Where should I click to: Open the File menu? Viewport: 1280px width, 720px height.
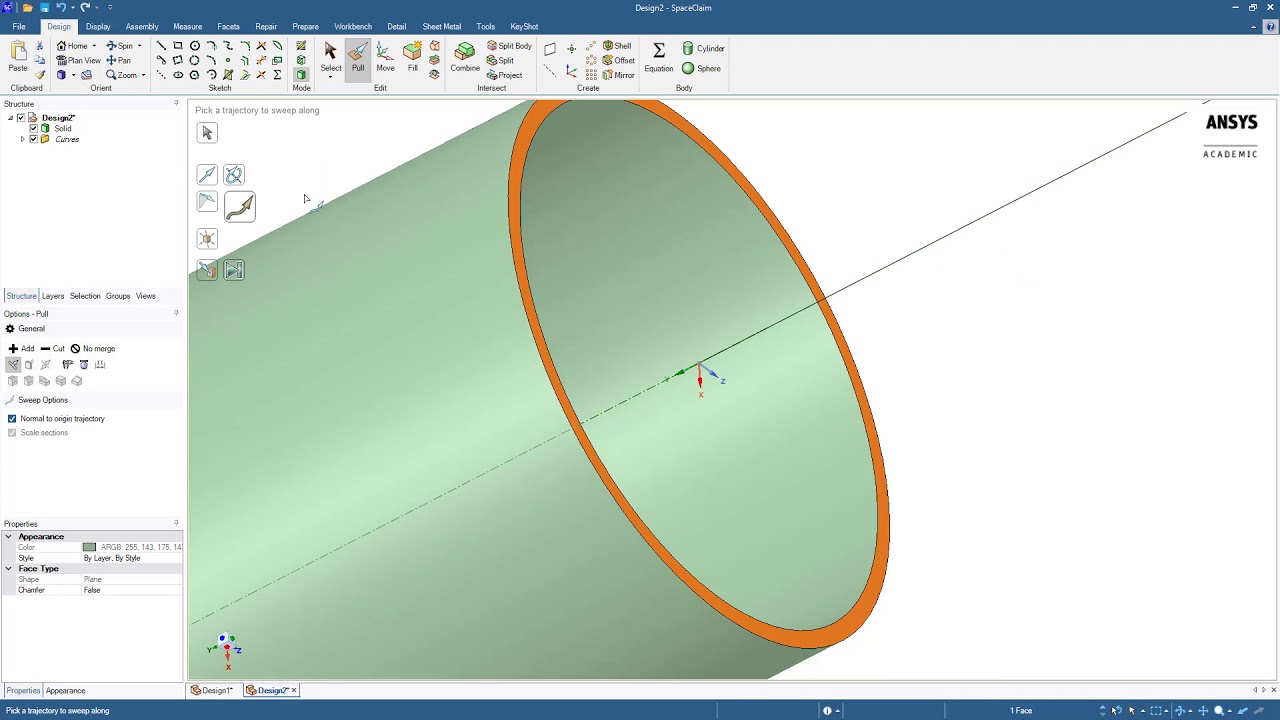[19, 27]
